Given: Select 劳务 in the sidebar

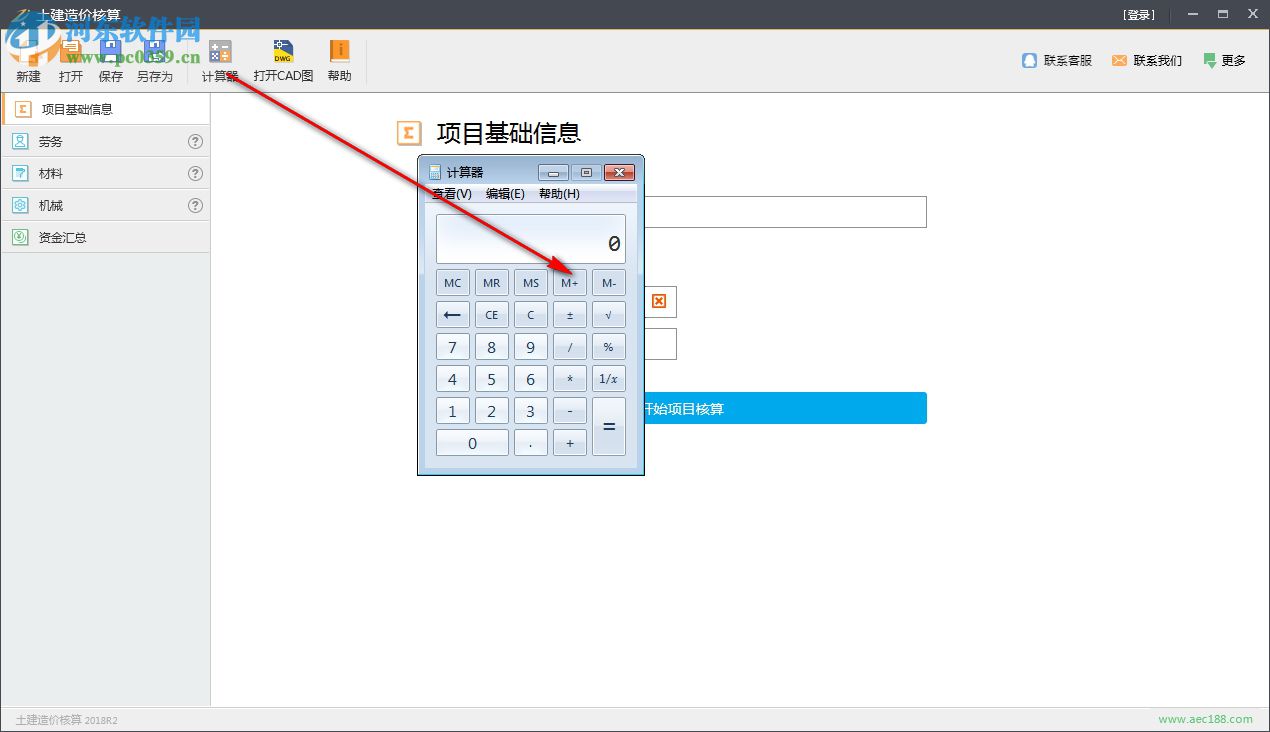Looking at the screenshot, I should (106, 142).
